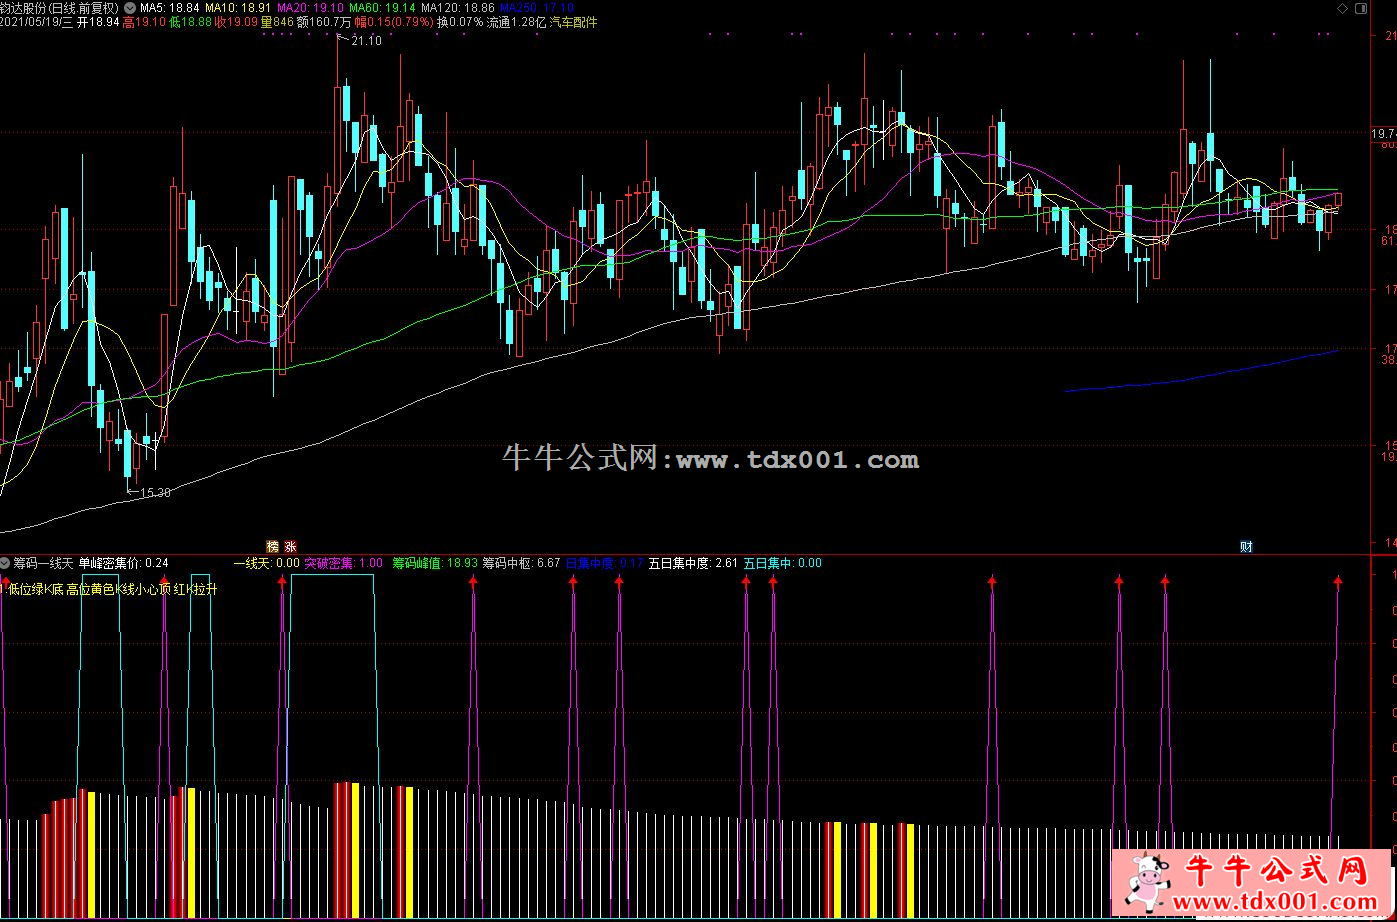This screenshot has height=922, width=1397.
Task: Click the 高19.10 high price
Action: tap(143, 22)
